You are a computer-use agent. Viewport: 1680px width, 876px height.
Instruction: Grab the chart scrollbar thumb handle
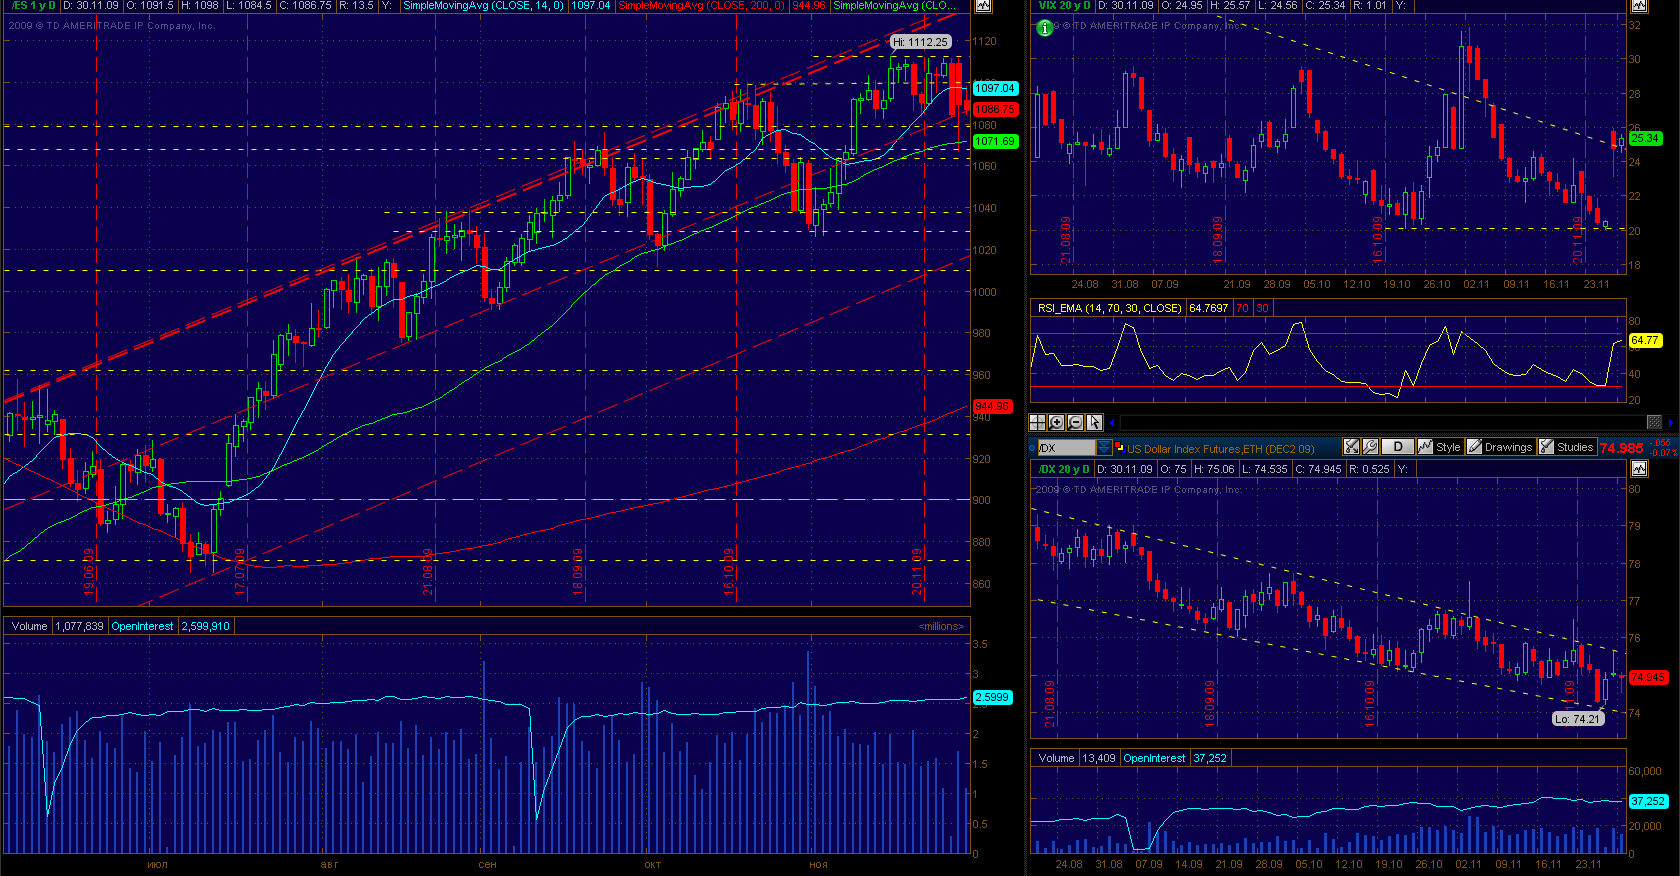point(1654,423)
